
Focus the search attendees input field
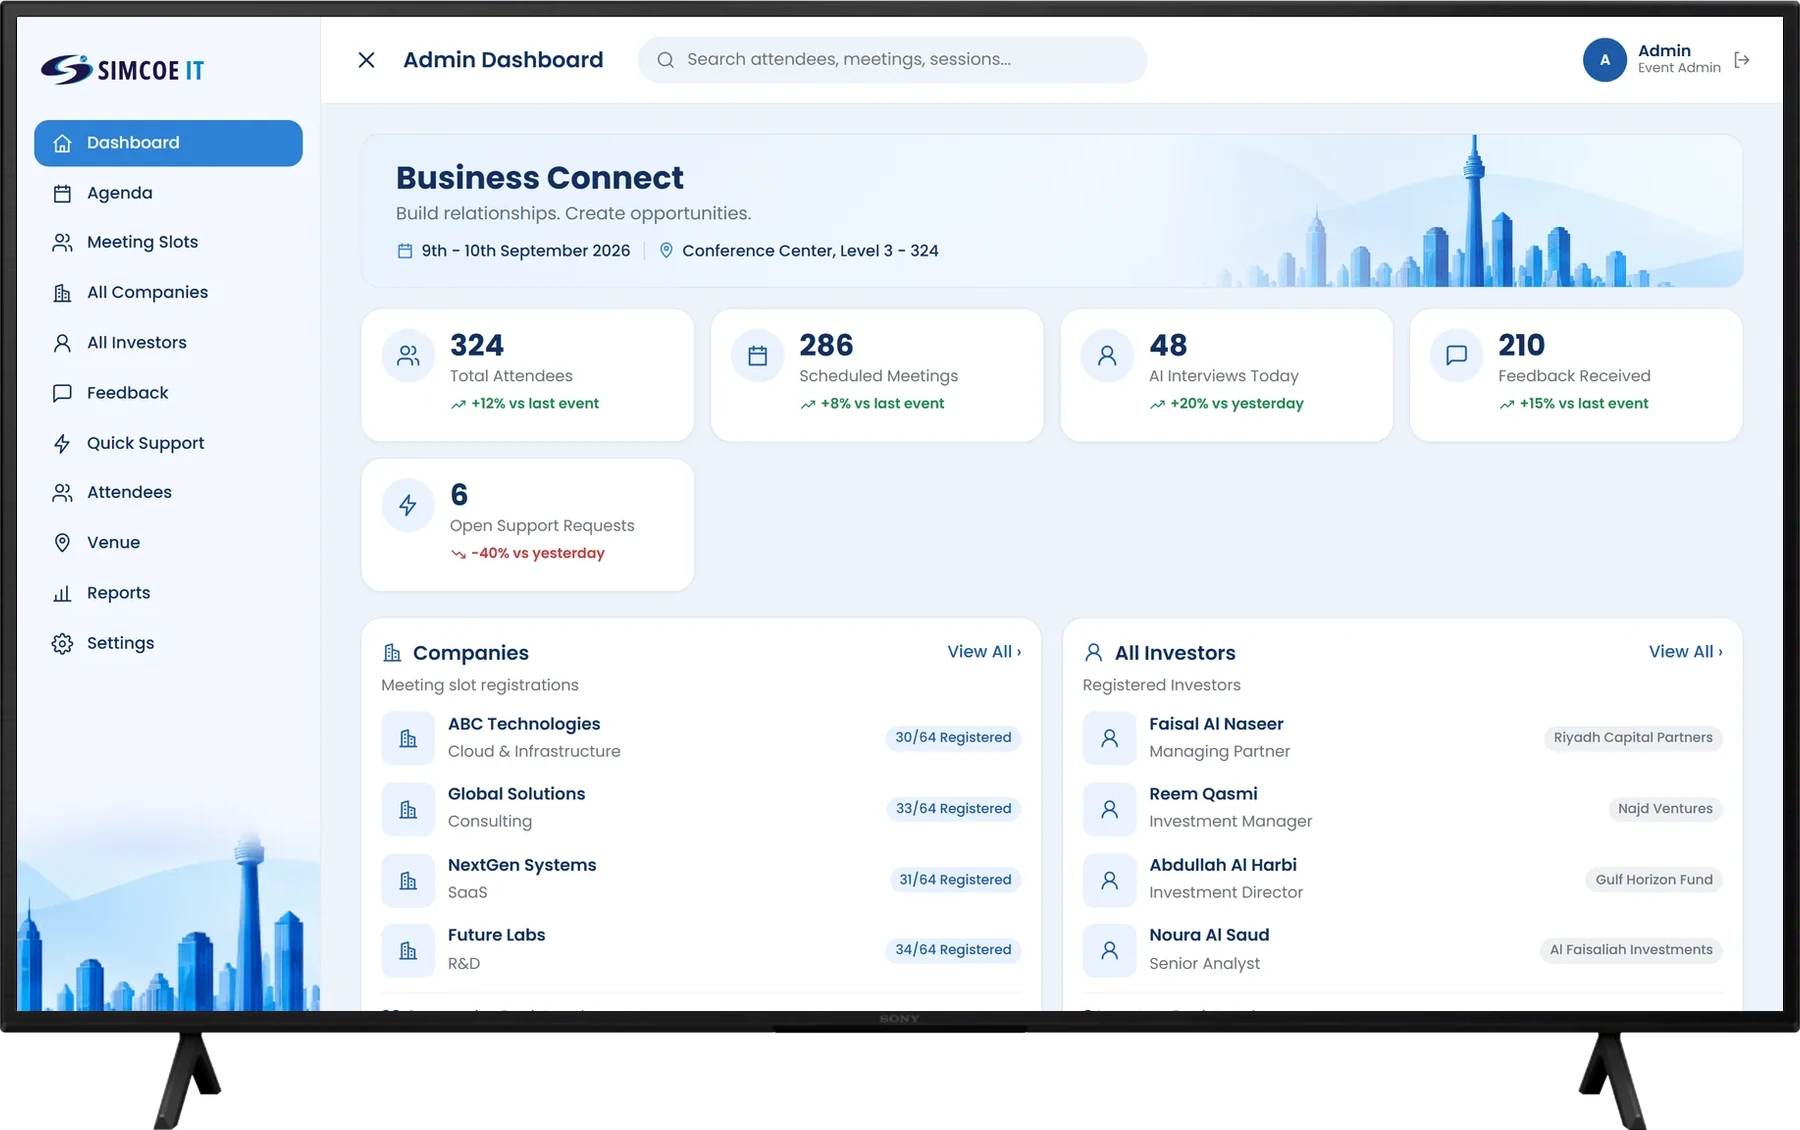(892, 60)
